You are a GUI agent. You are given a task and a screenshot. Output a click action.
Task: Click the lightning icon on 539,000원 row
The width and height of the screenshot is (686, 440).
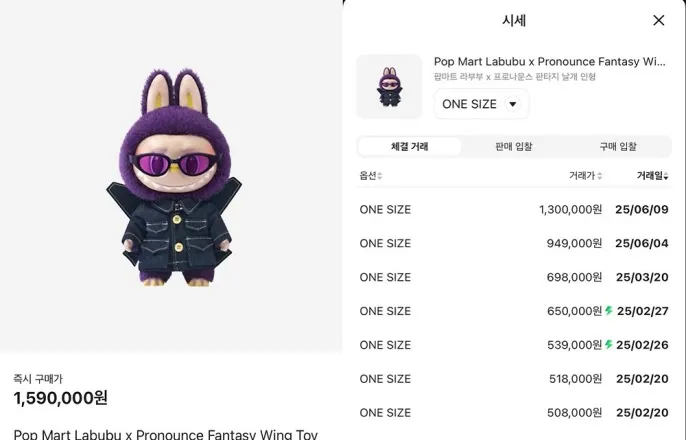click(609, 345)
